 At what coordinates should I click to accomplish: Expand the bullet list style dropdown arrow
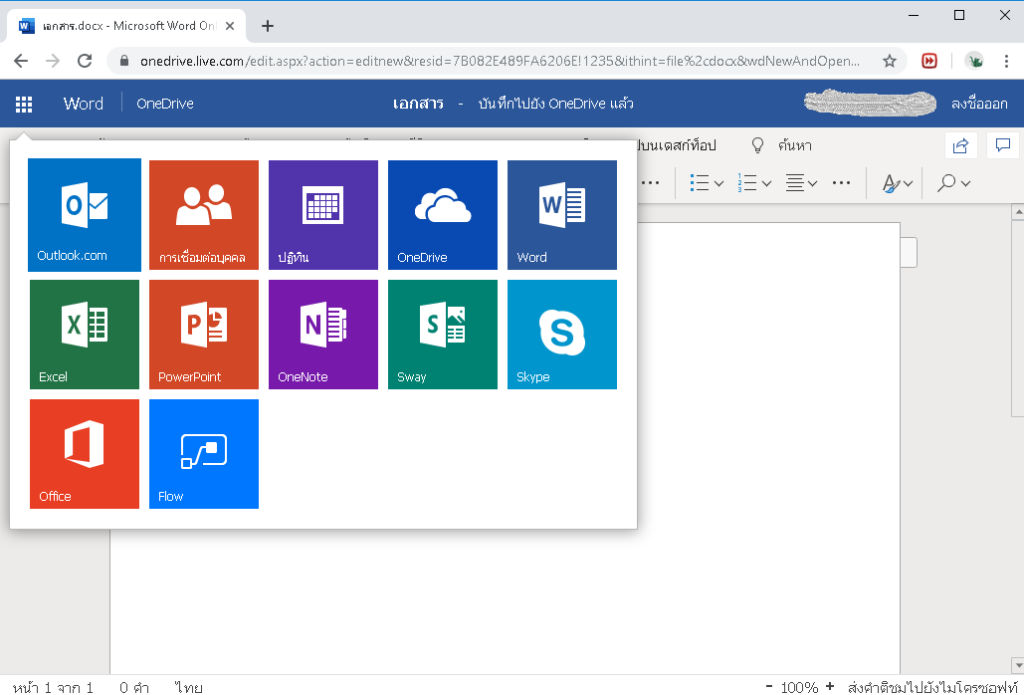pos(719,184)
